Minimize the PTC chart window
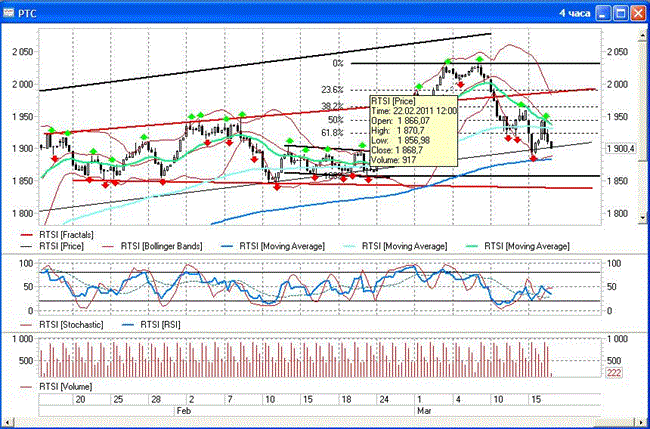 click(602, 13)
